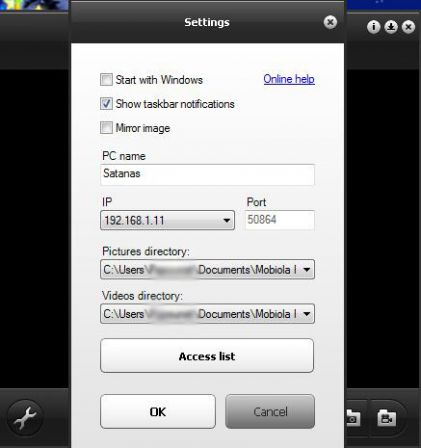Viewport: 421px width, 448px height.
Task: Confirm settings with OK button
Action: click(158, 412)
